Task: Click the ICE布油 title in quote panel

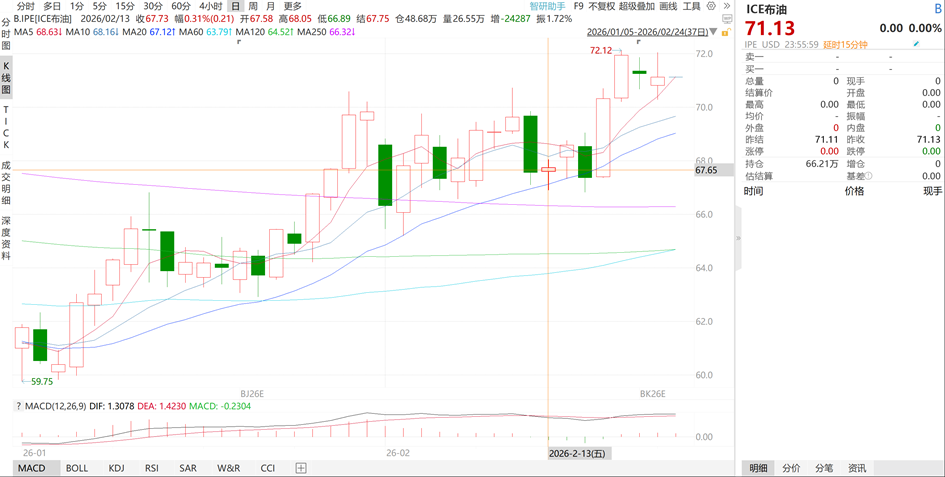Action: pyautogui.click(x=766, y=9)
